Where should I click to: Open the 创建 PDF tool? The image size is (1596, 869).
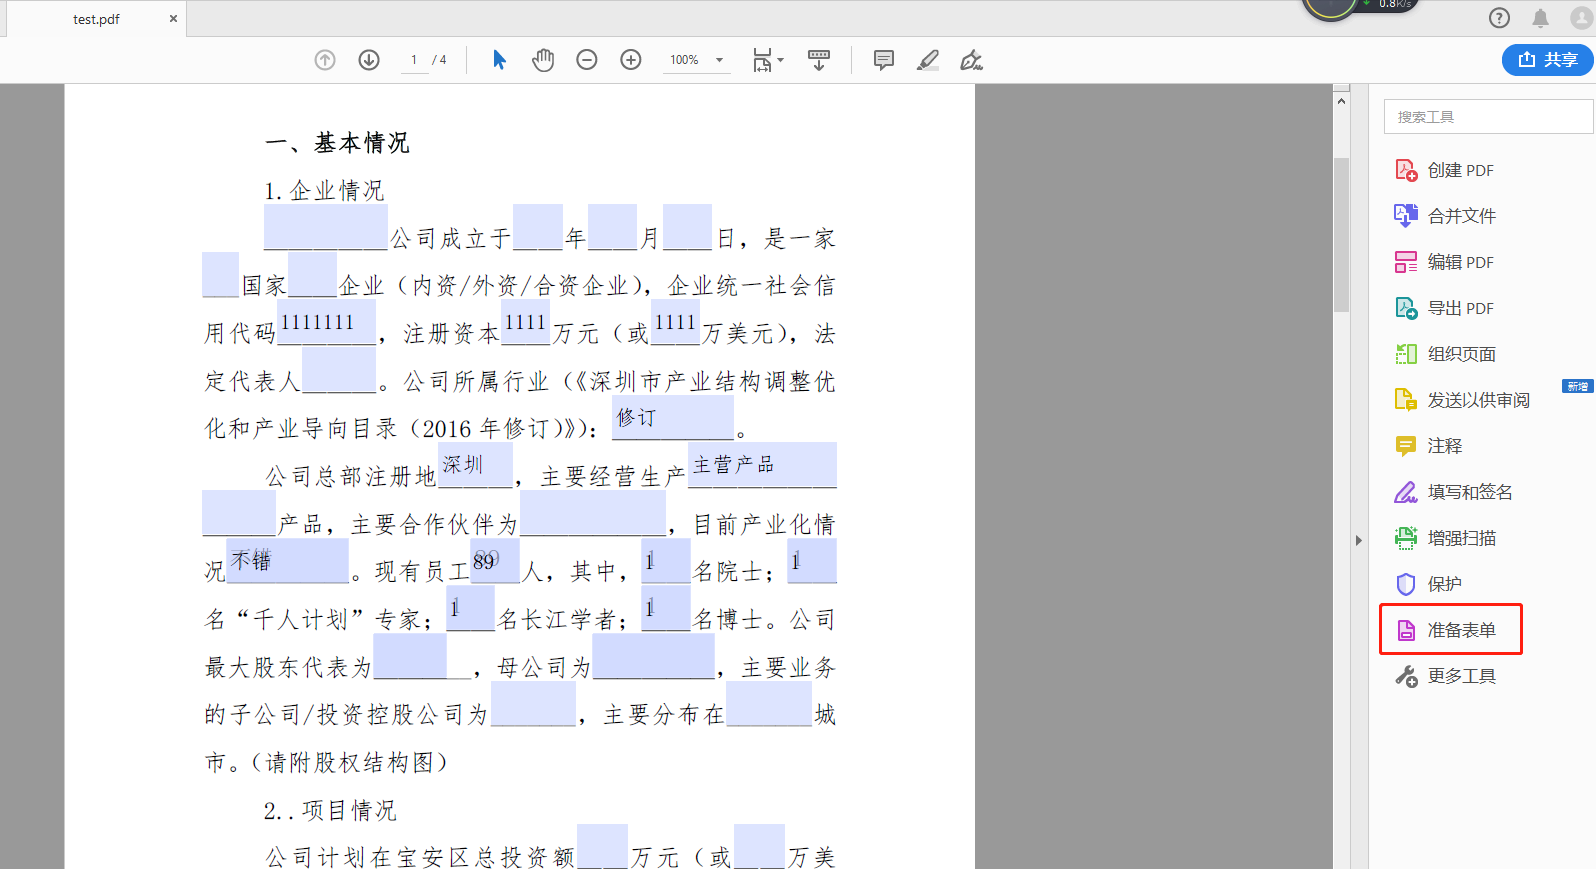(1445, 170)
